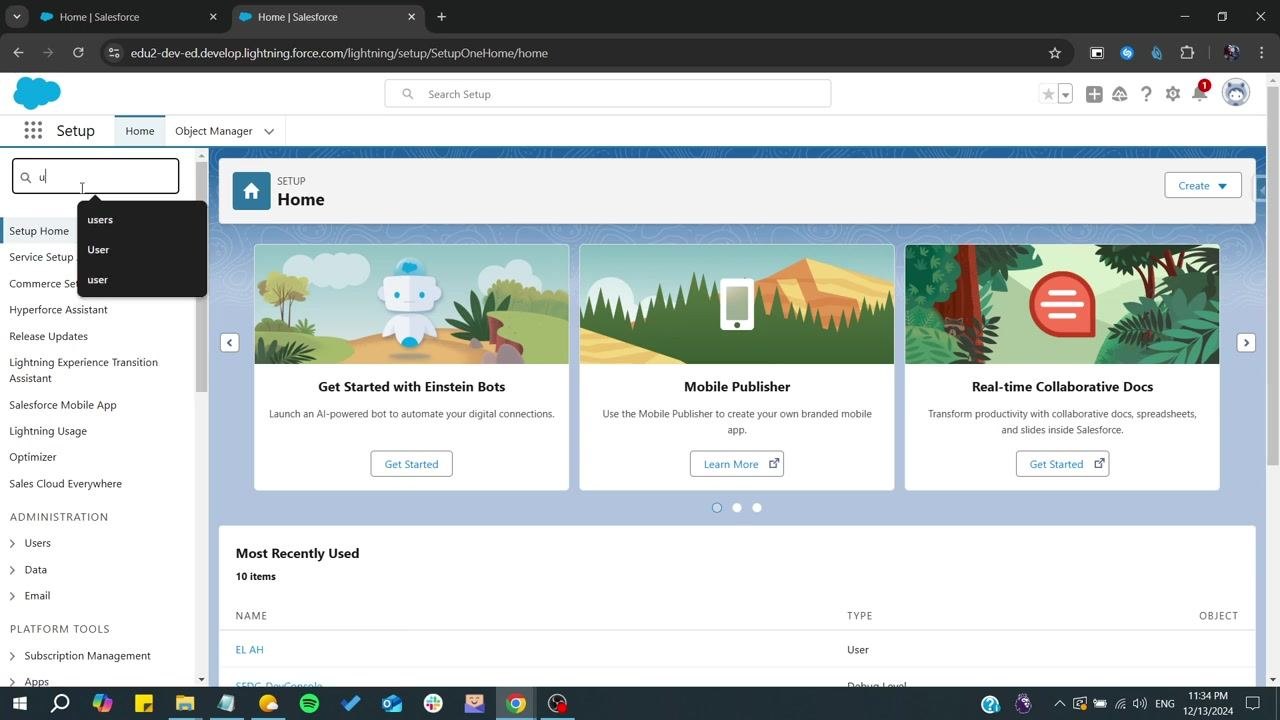The width and height of the screenshot is (1280, 720).
Task: Open the Trailhead guidance icon
Action: click(1120, 94)
